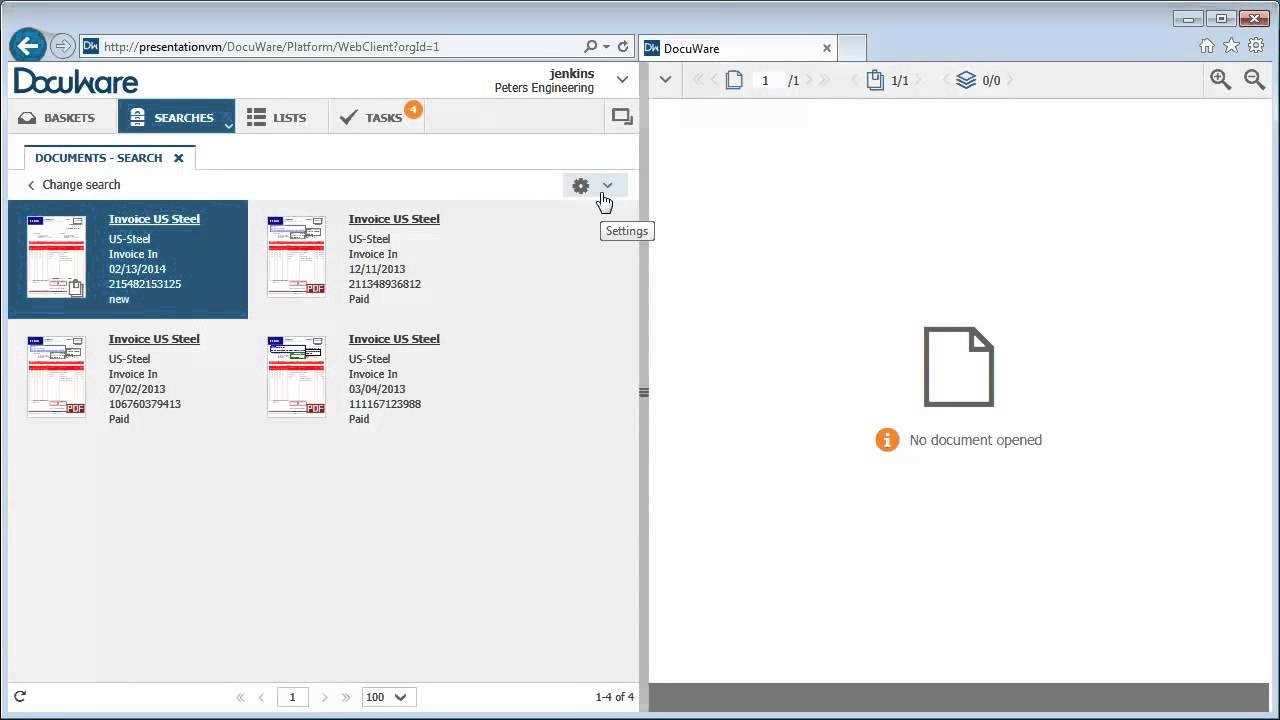Click thumbnail of invoice 111167123988

pos(296,376)
